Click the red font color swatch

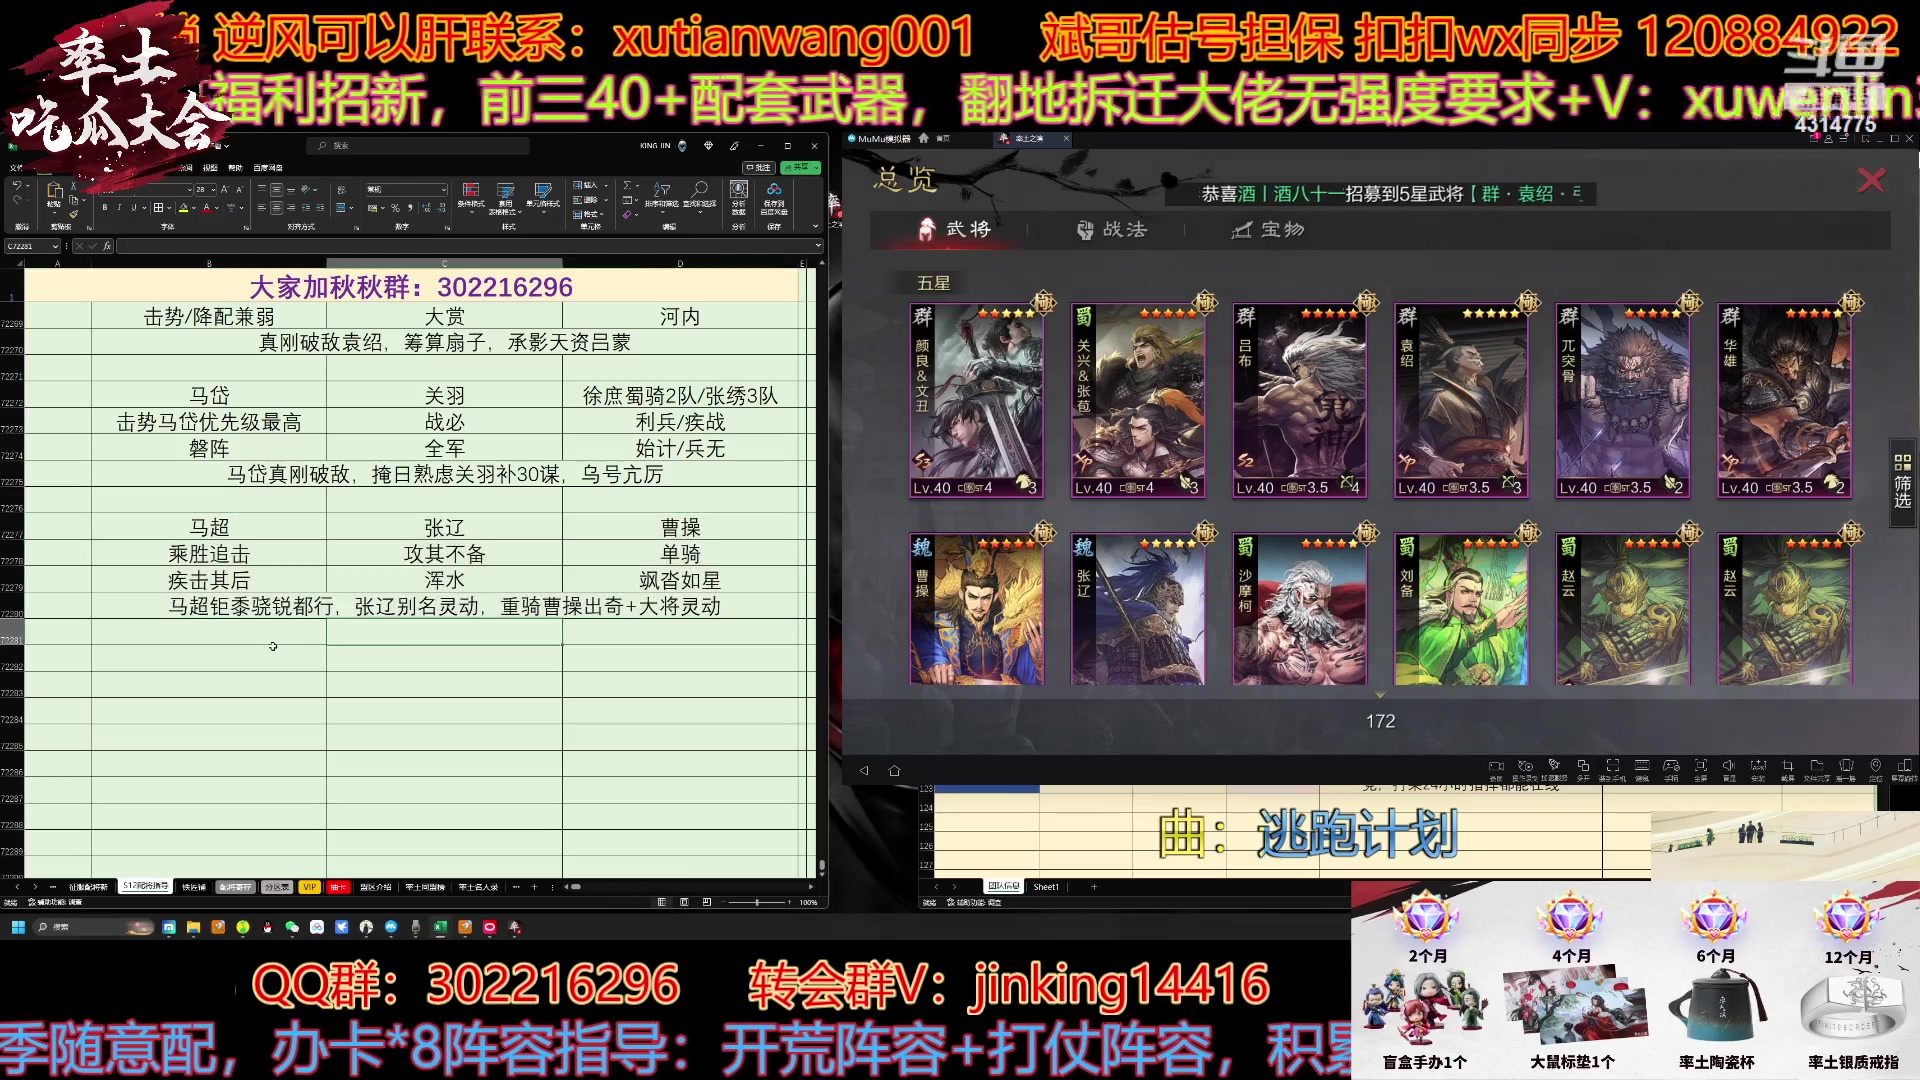point(206,208)
